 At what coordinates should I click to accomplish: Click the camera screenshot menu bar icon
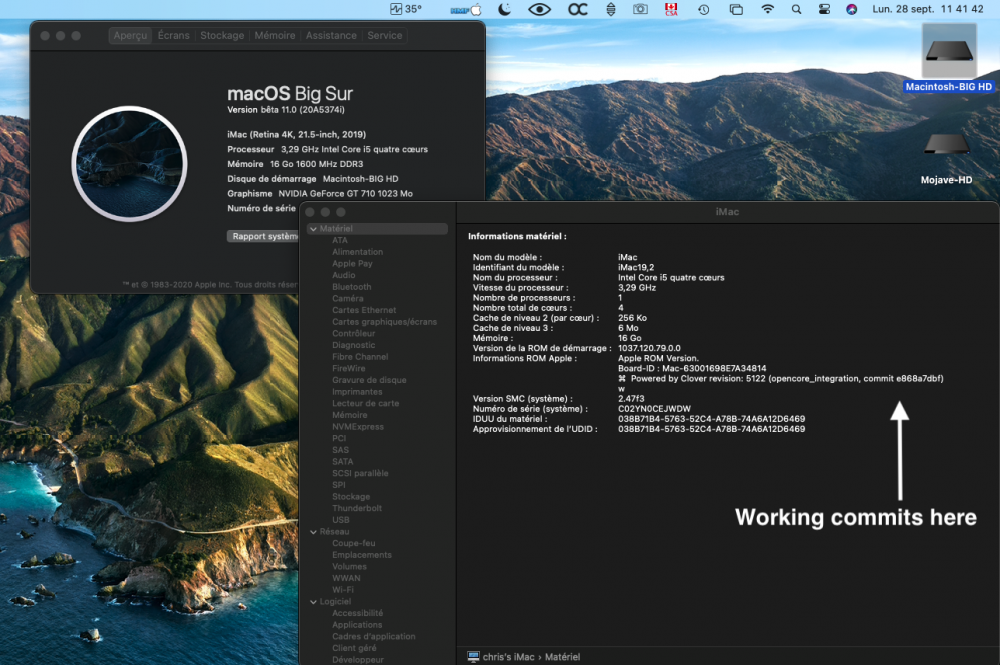click(640, 9)
